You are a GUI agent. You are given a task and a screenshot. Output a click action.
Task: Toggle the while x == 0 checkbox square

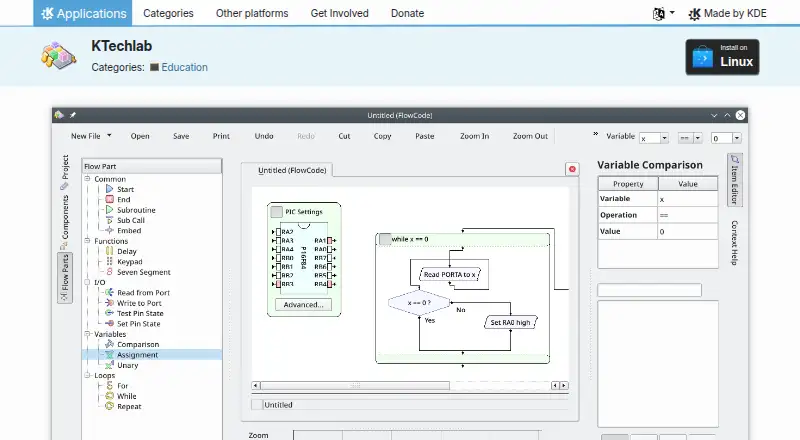[385, 239]
